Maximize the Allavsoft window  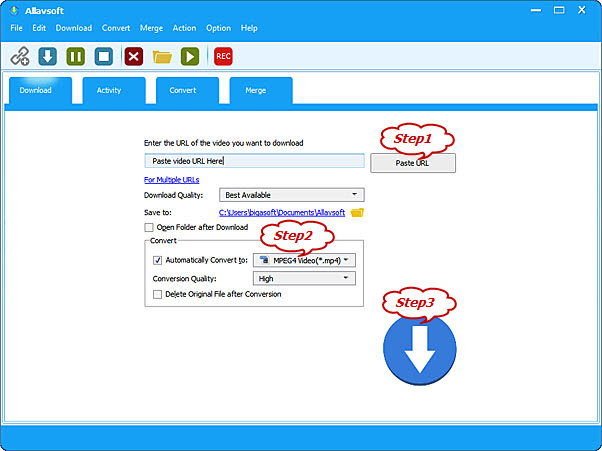point(559,10)
